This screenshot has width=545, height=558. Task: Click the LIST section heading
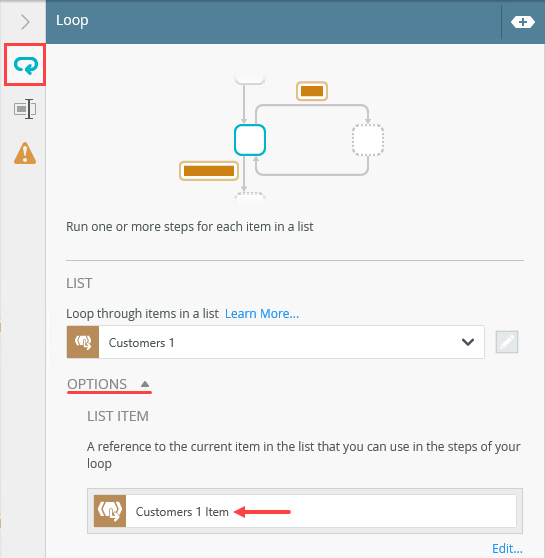(79, 283)
